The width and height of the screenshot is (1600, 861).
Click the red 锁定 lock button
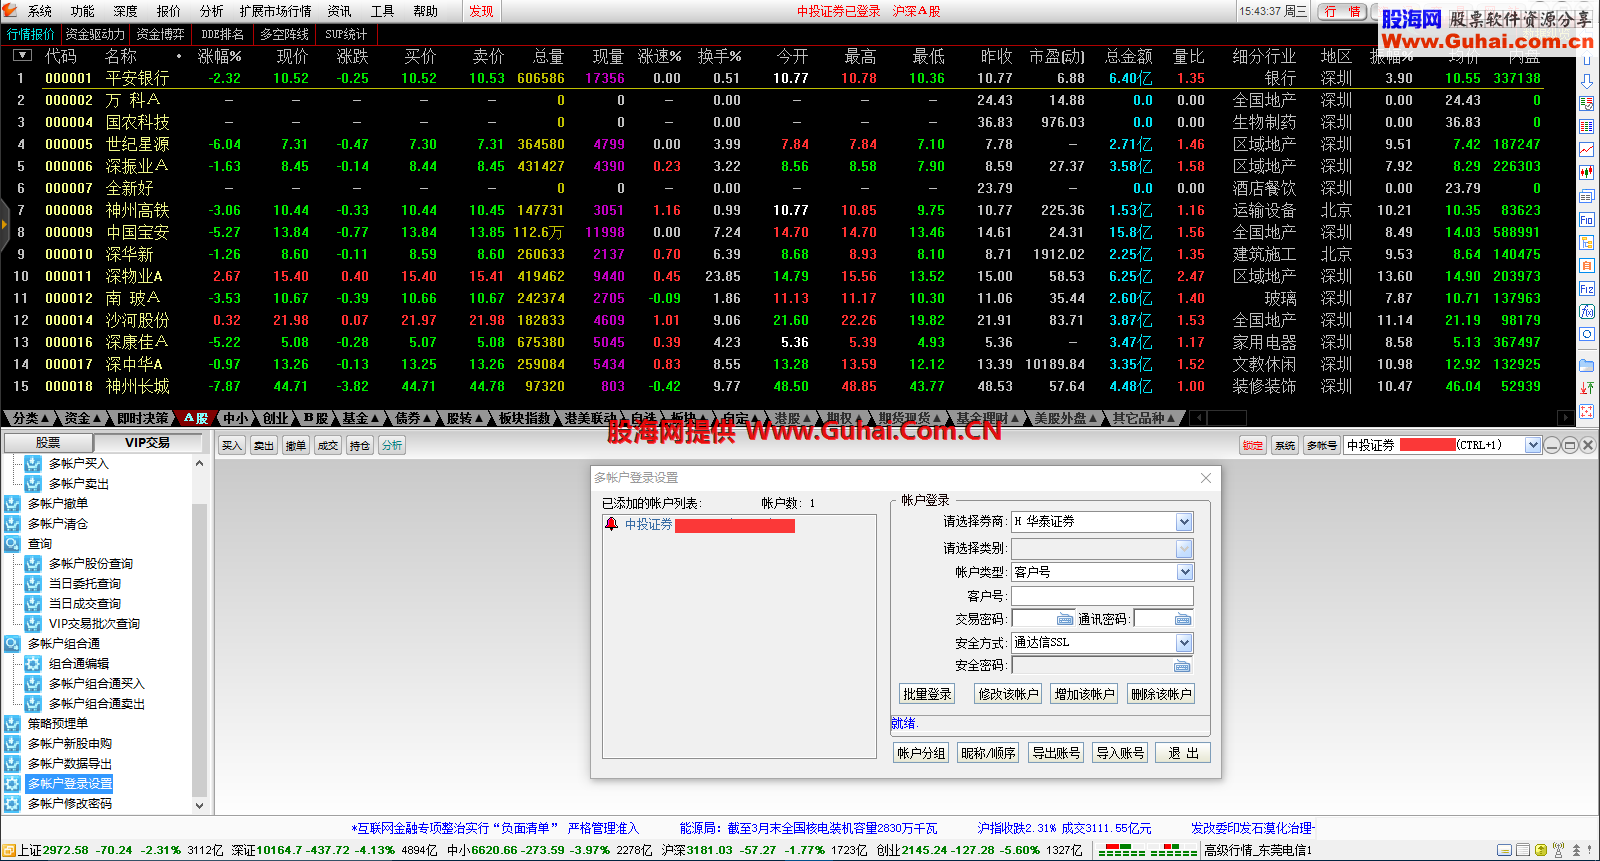point(1253,445)
